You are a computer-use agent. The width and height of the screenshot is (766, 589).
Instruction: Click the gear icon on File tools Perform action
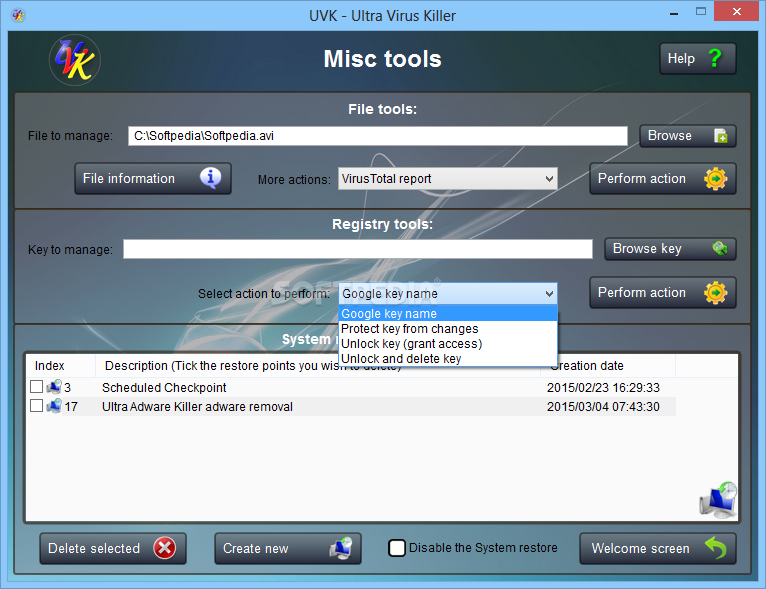pyautogui.click(x=715, y=179)
